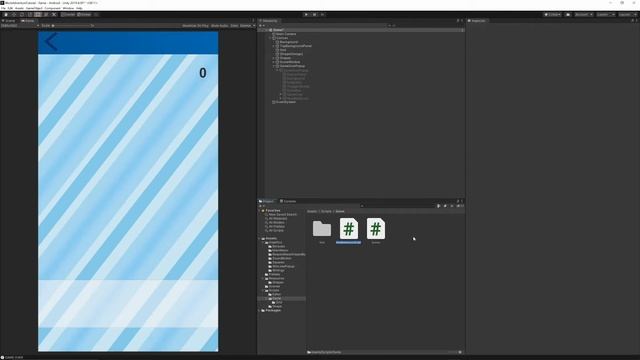Open the Help menu
Viewport: 640px width, 360px height.
(79, 8)
